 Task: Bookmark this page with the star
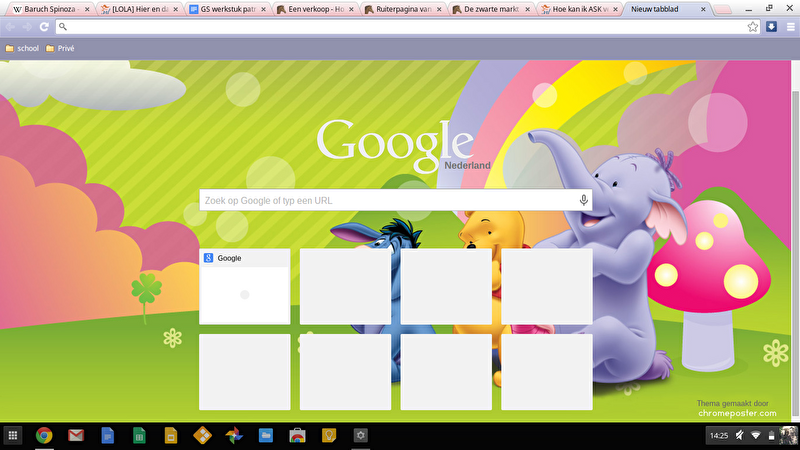(x=753, y=27)
